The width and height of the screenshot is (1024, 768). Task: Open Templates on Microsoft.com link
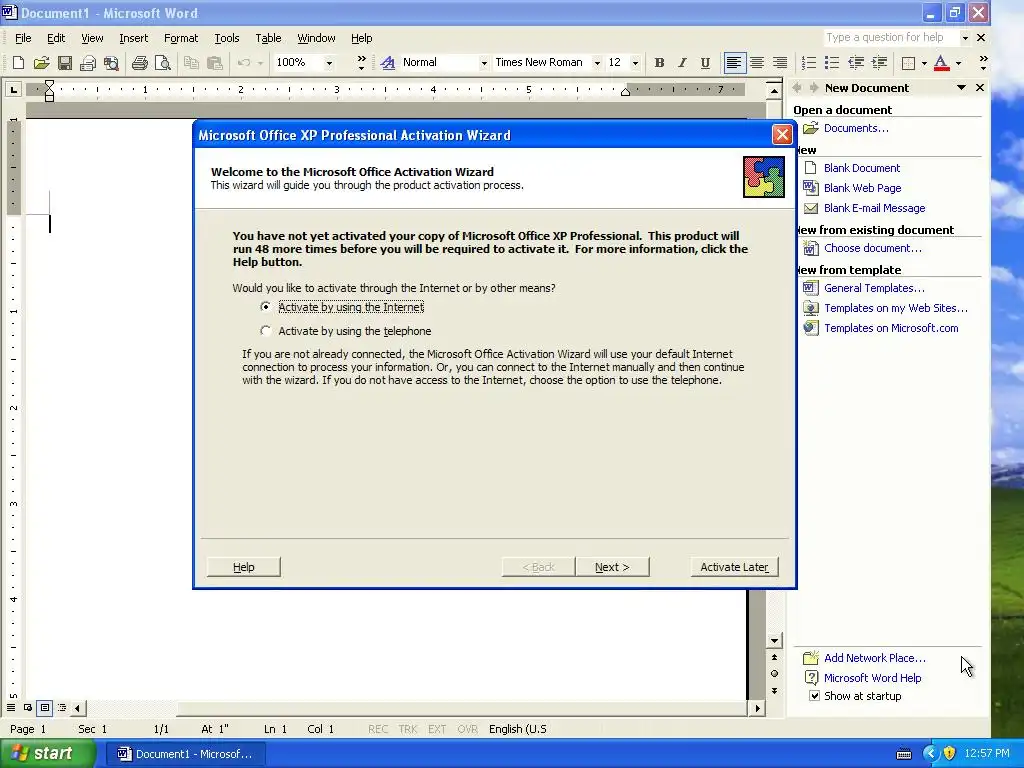[891, 328]
